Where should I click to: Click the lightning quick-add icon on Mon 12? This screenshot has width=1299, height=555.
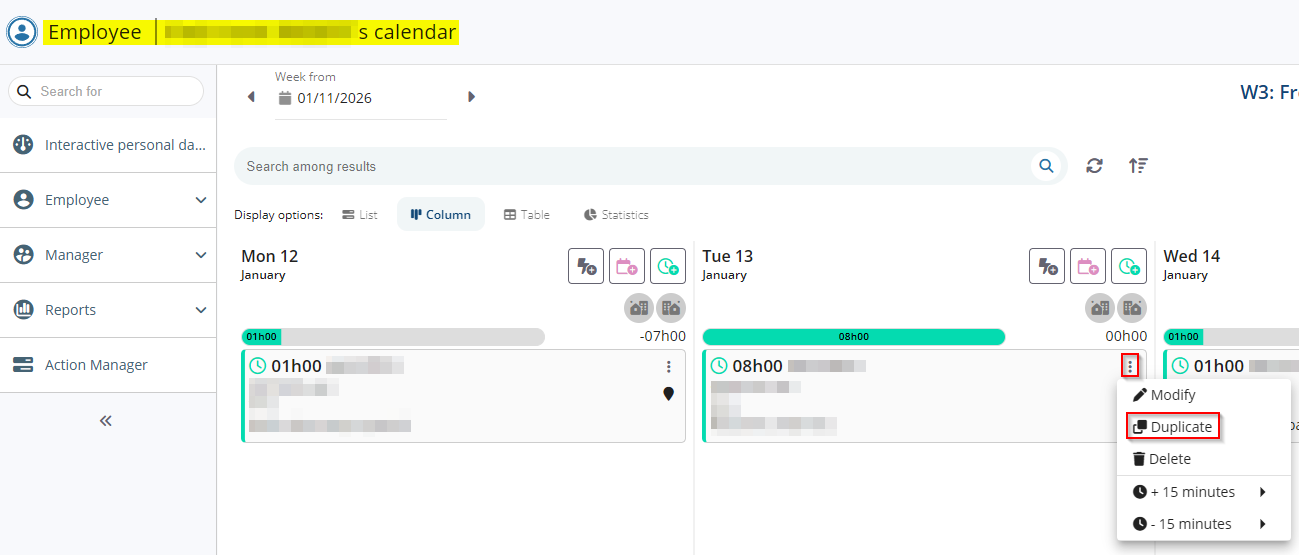586,266
